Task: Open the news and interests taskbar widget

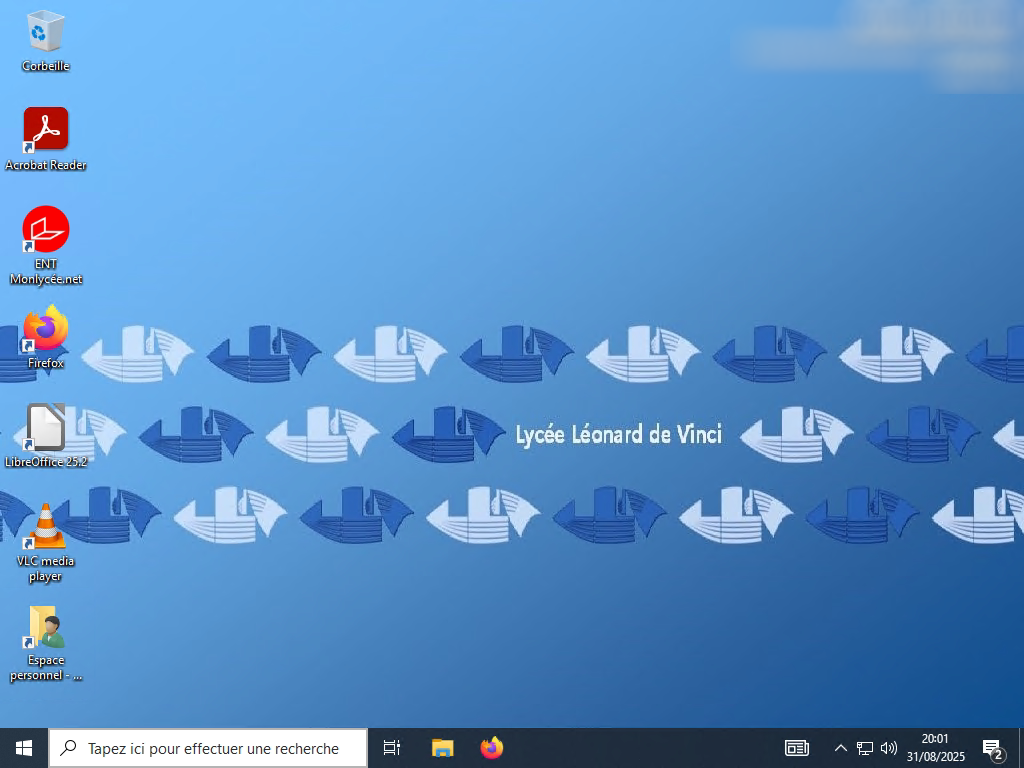Action: click(x=797, y=748)
